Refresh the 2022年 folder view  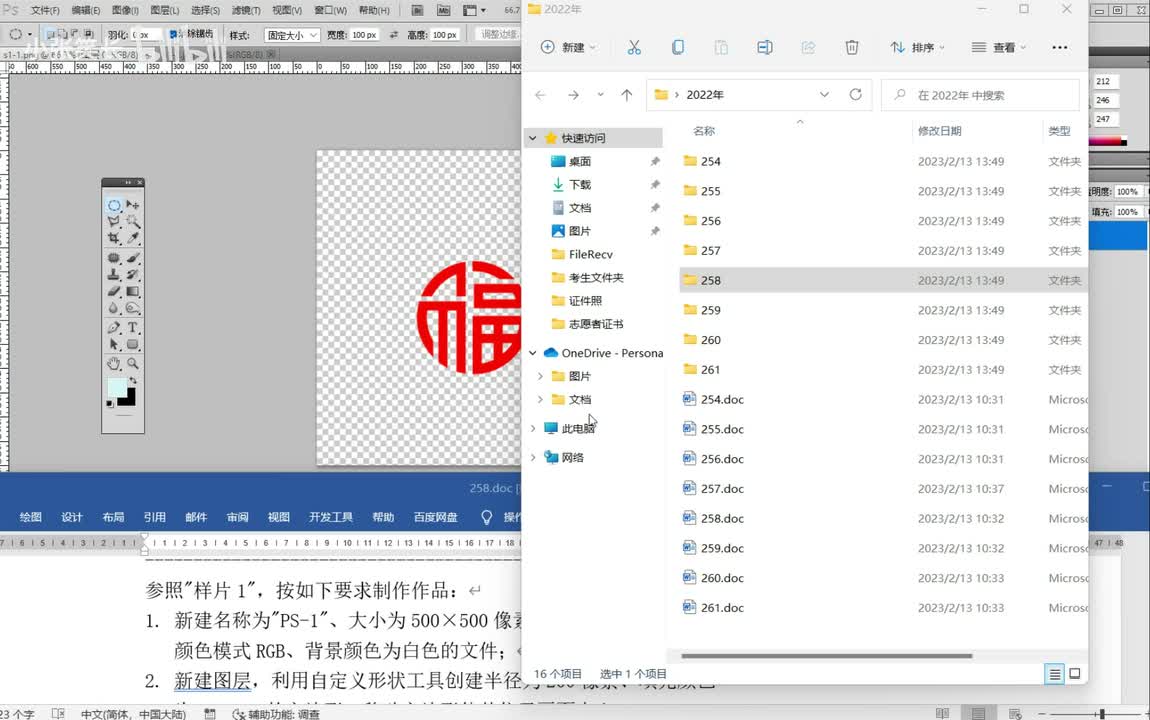pos(855,95)
